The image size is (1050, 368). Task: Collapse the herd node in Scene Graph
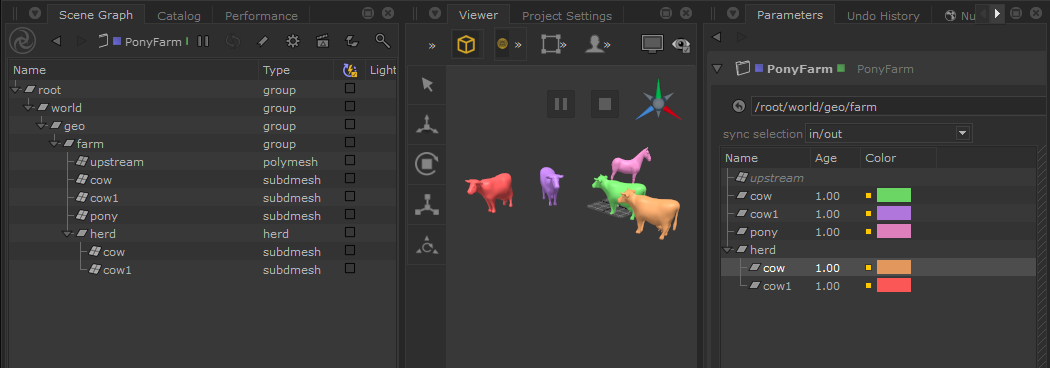pyautogui.click(x=68, y=234)
